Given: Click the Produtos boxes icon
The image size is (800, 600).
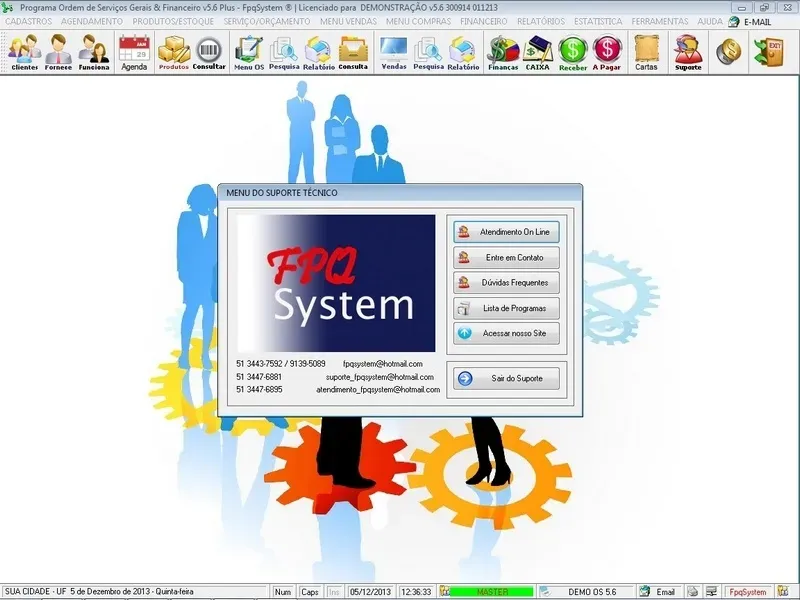Looking at the screenshot, I should click(174, 51).
